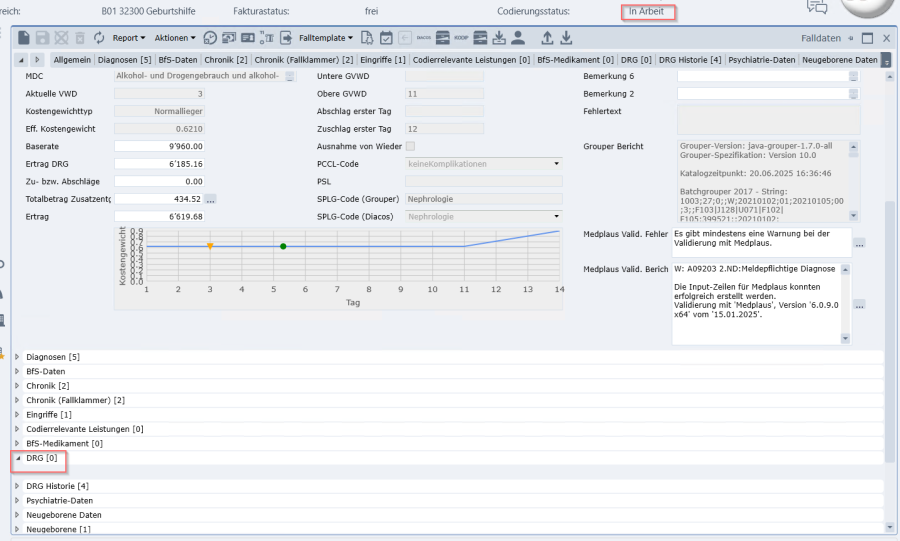Click the Baserate input field
This screenshot has width=900, height=541.
(x=160, y=146)
